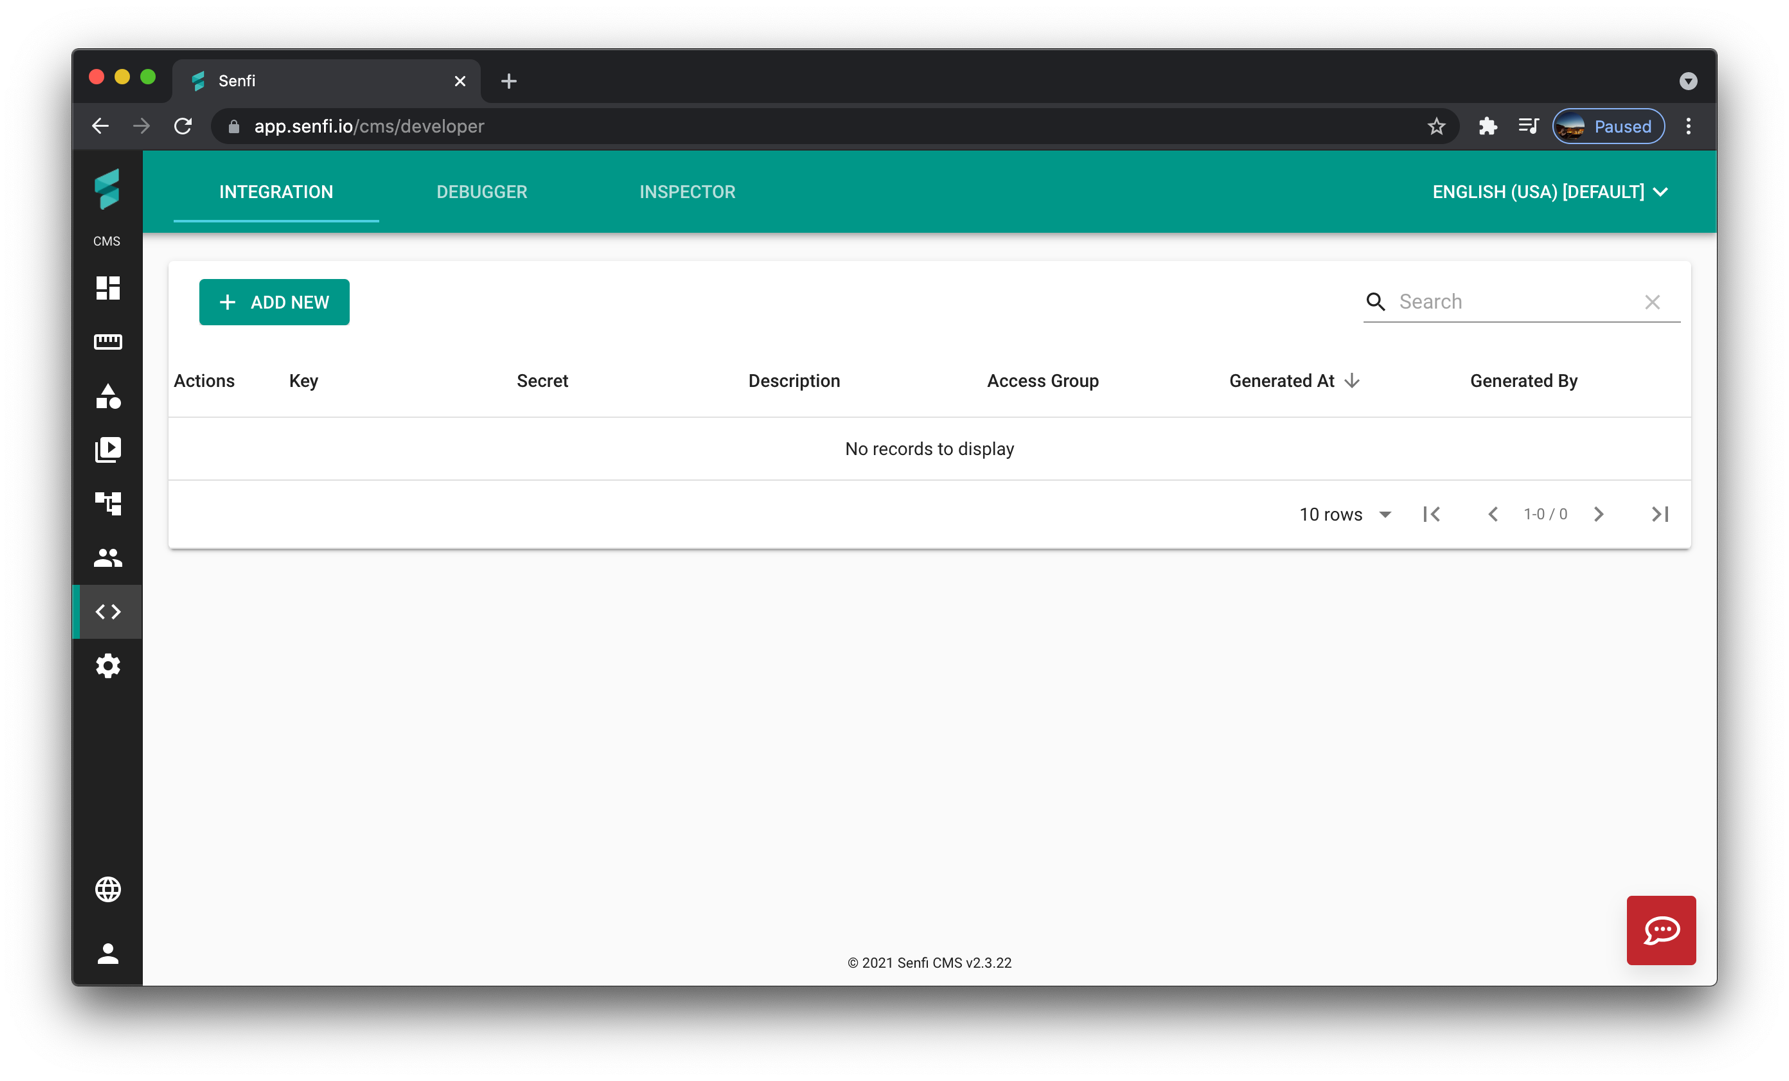Select the developer code icon in sidebar
The height and width of the screenshot is (1081, 1789).
[108, 612]
